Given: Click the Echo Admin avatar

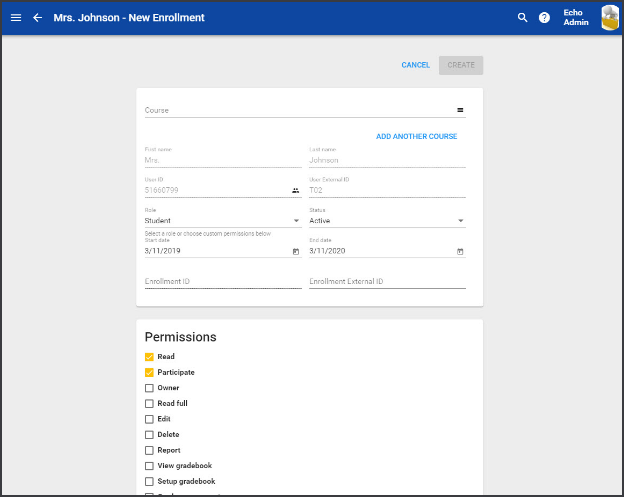Looking at the screenshot, I should pos(609,18).
